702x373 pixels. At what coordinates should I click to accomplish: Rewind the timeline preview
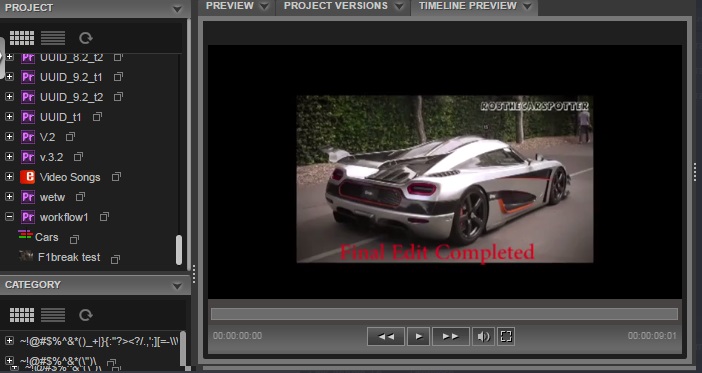coord(386,336)
